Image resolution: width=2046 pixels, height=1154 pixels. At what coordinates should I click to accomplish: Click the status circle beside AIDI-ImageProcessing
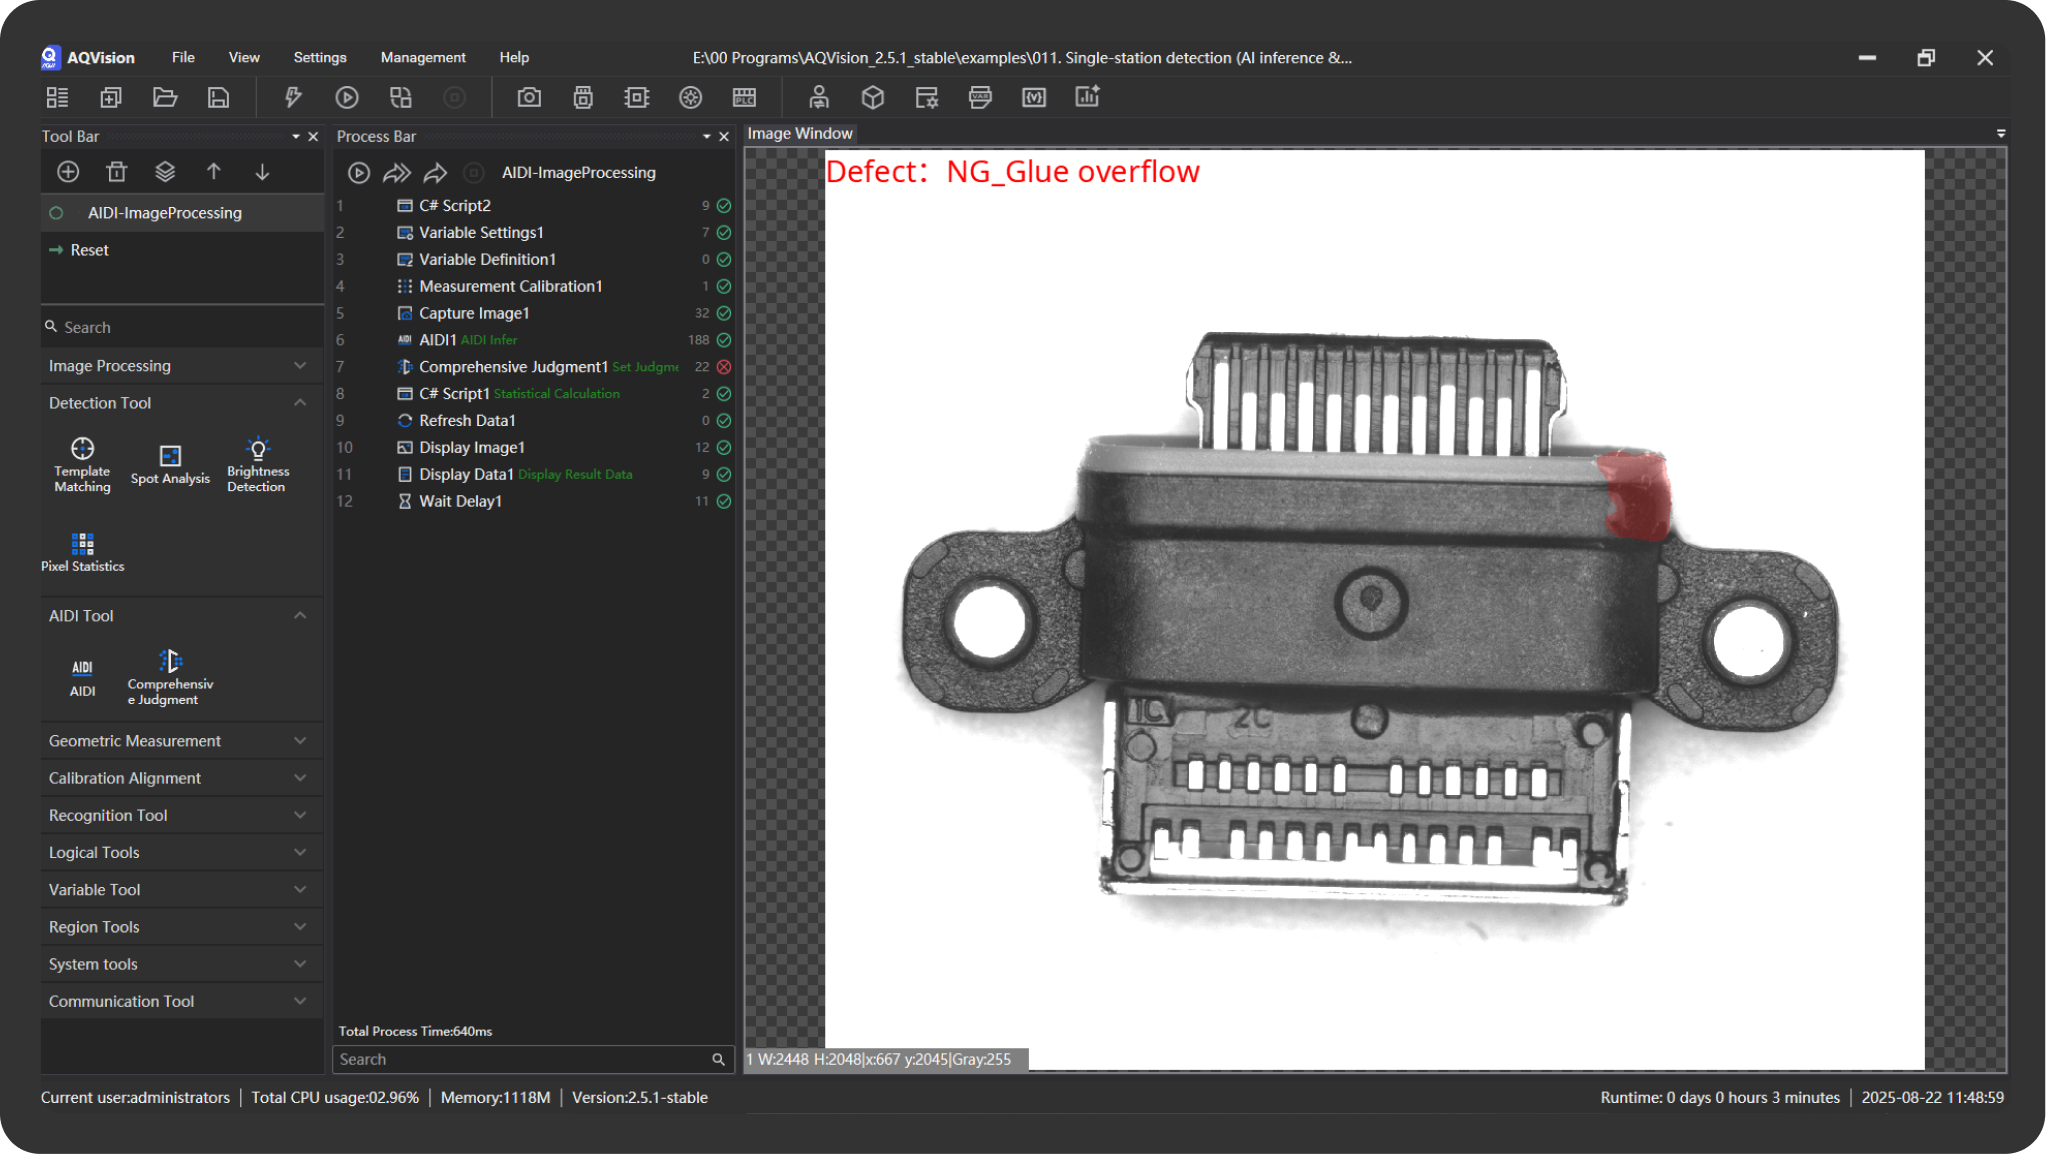57,213
